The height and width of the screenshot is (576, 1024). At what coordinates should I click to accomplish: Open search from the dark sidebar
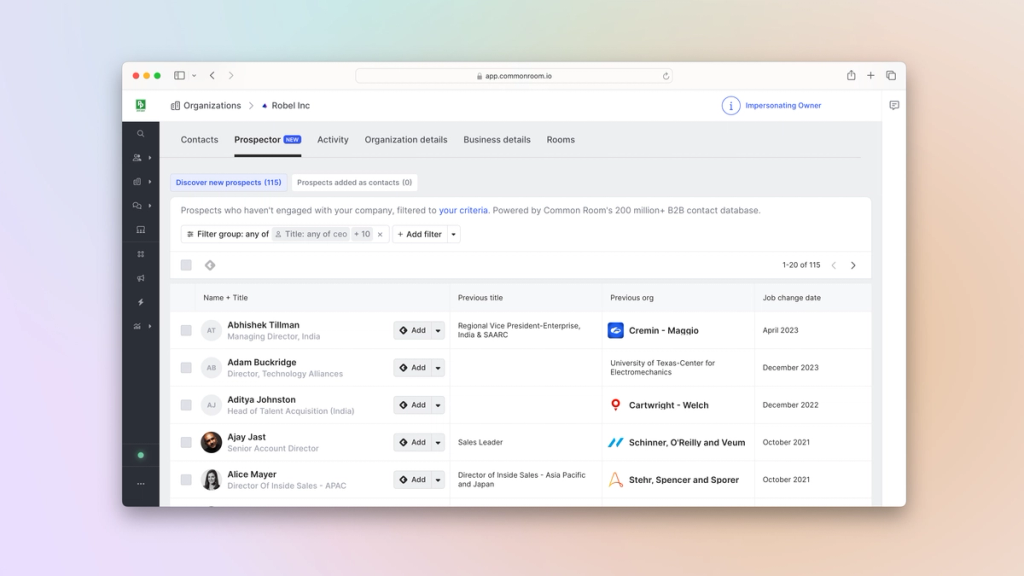[x=140, y=134]
